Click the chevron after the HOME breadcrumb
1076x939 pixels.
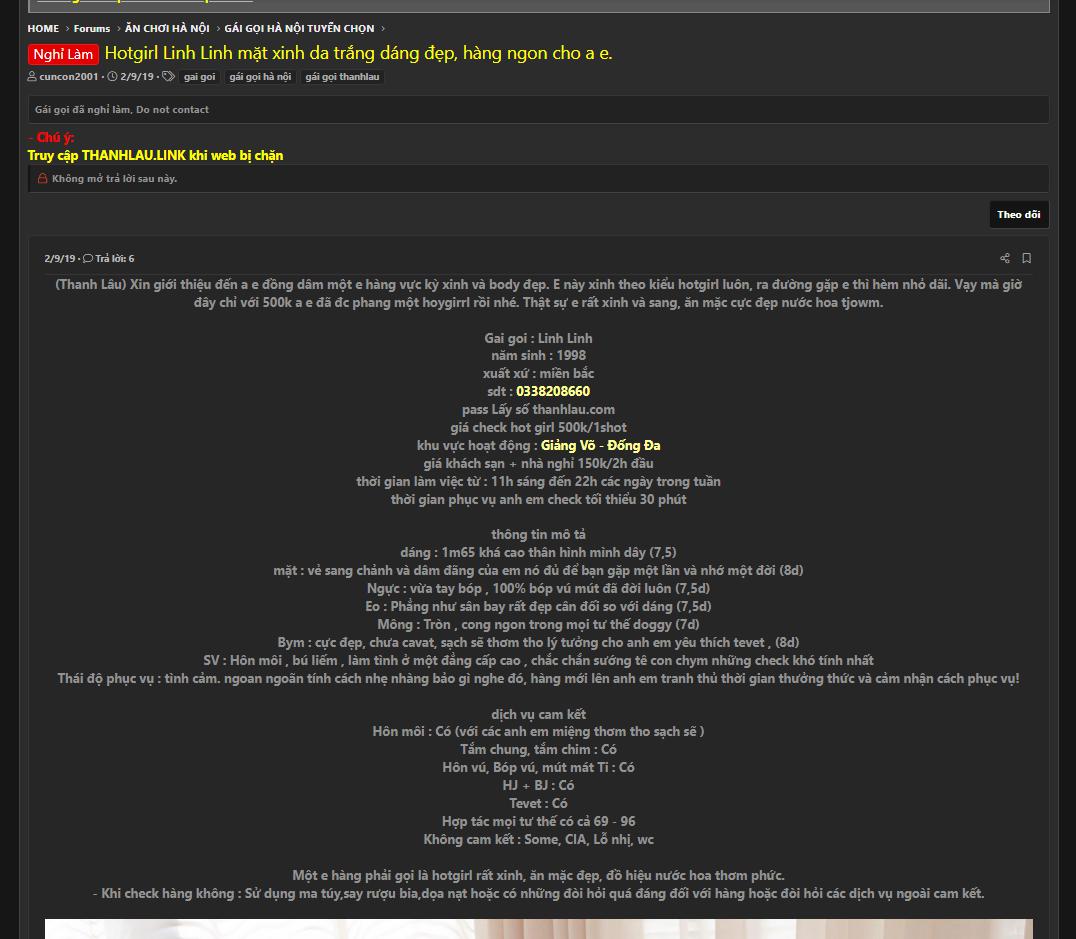coord(67,29)
